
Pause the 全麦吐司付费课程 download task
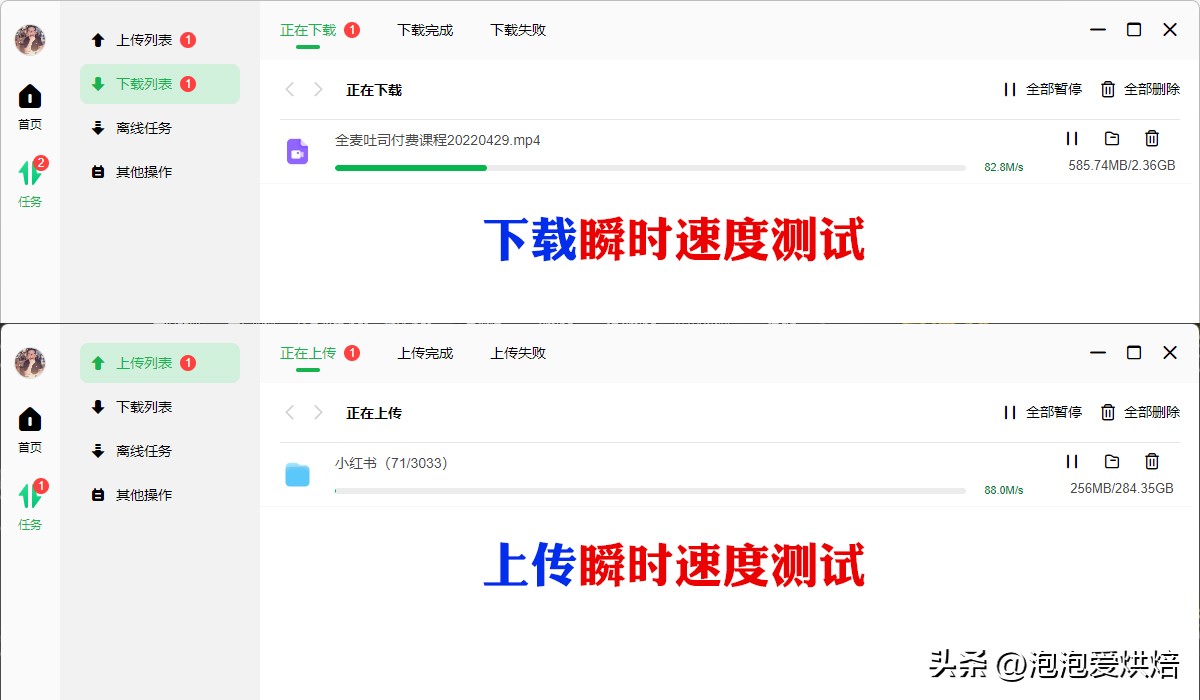point(1072,138)
